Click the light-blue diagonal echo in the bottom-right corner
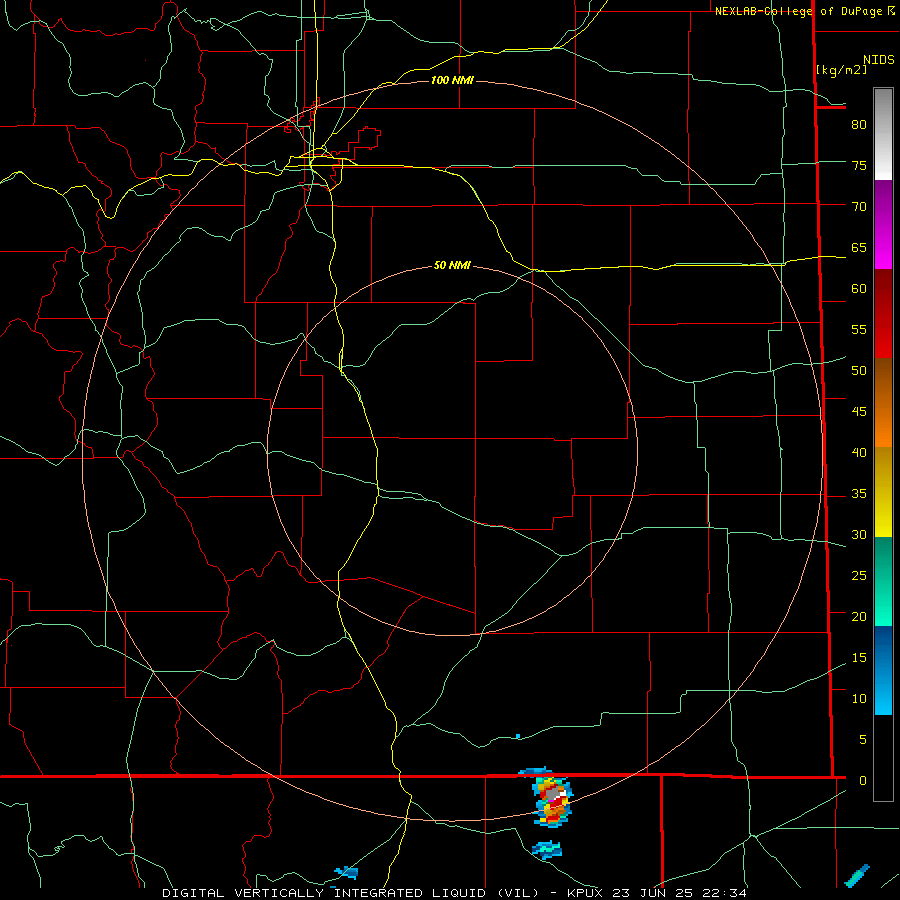 pos(857,876)
